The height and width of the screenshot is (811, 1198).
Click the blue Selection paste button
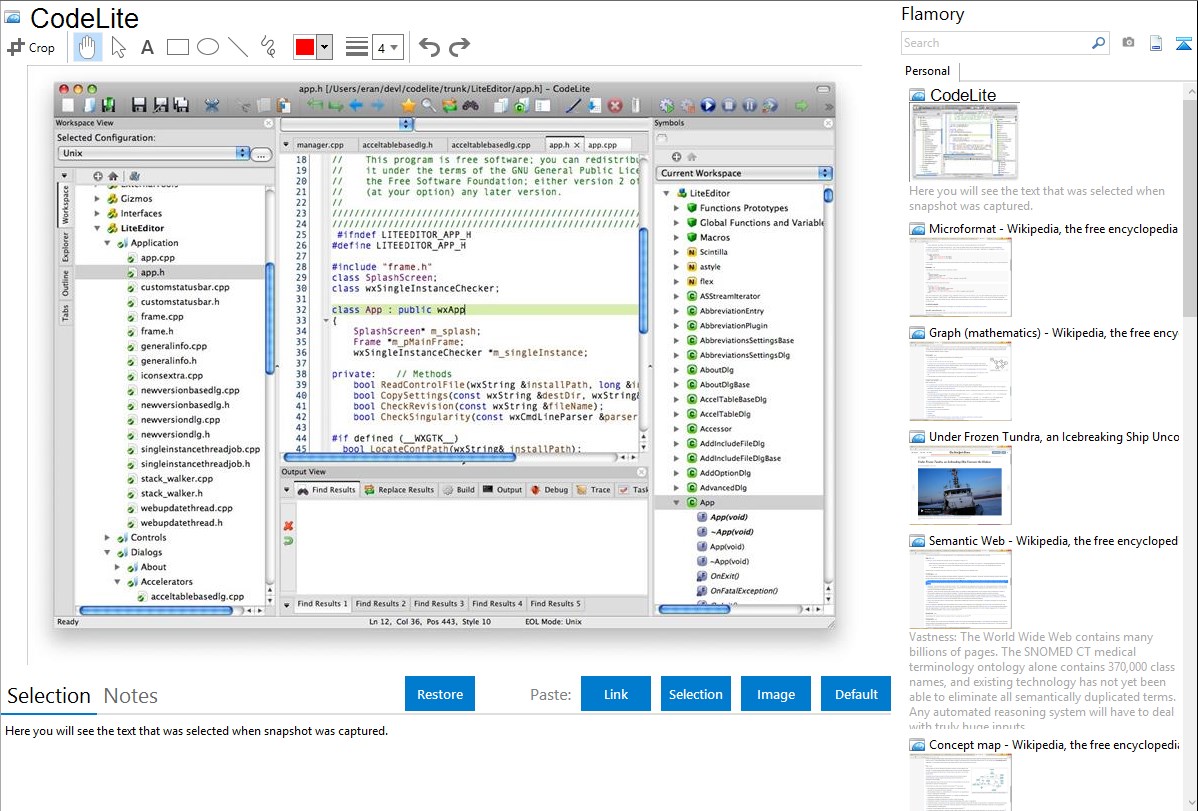(x=696, y=694)
